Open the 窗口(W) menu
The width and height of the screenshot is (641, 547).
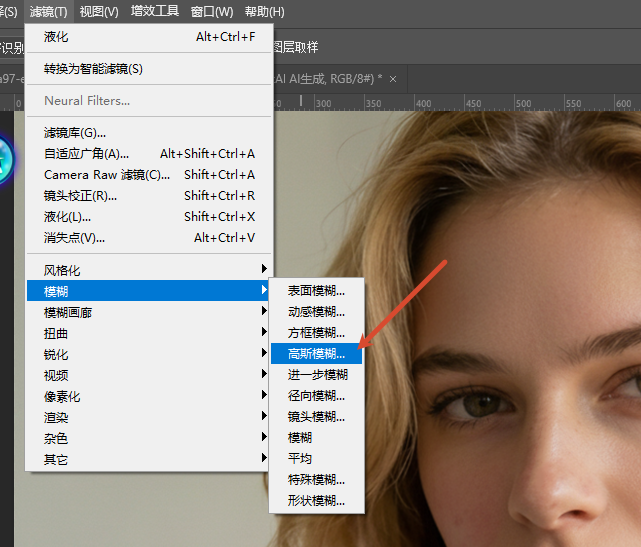pyautogui.click(x=212, y=11)
